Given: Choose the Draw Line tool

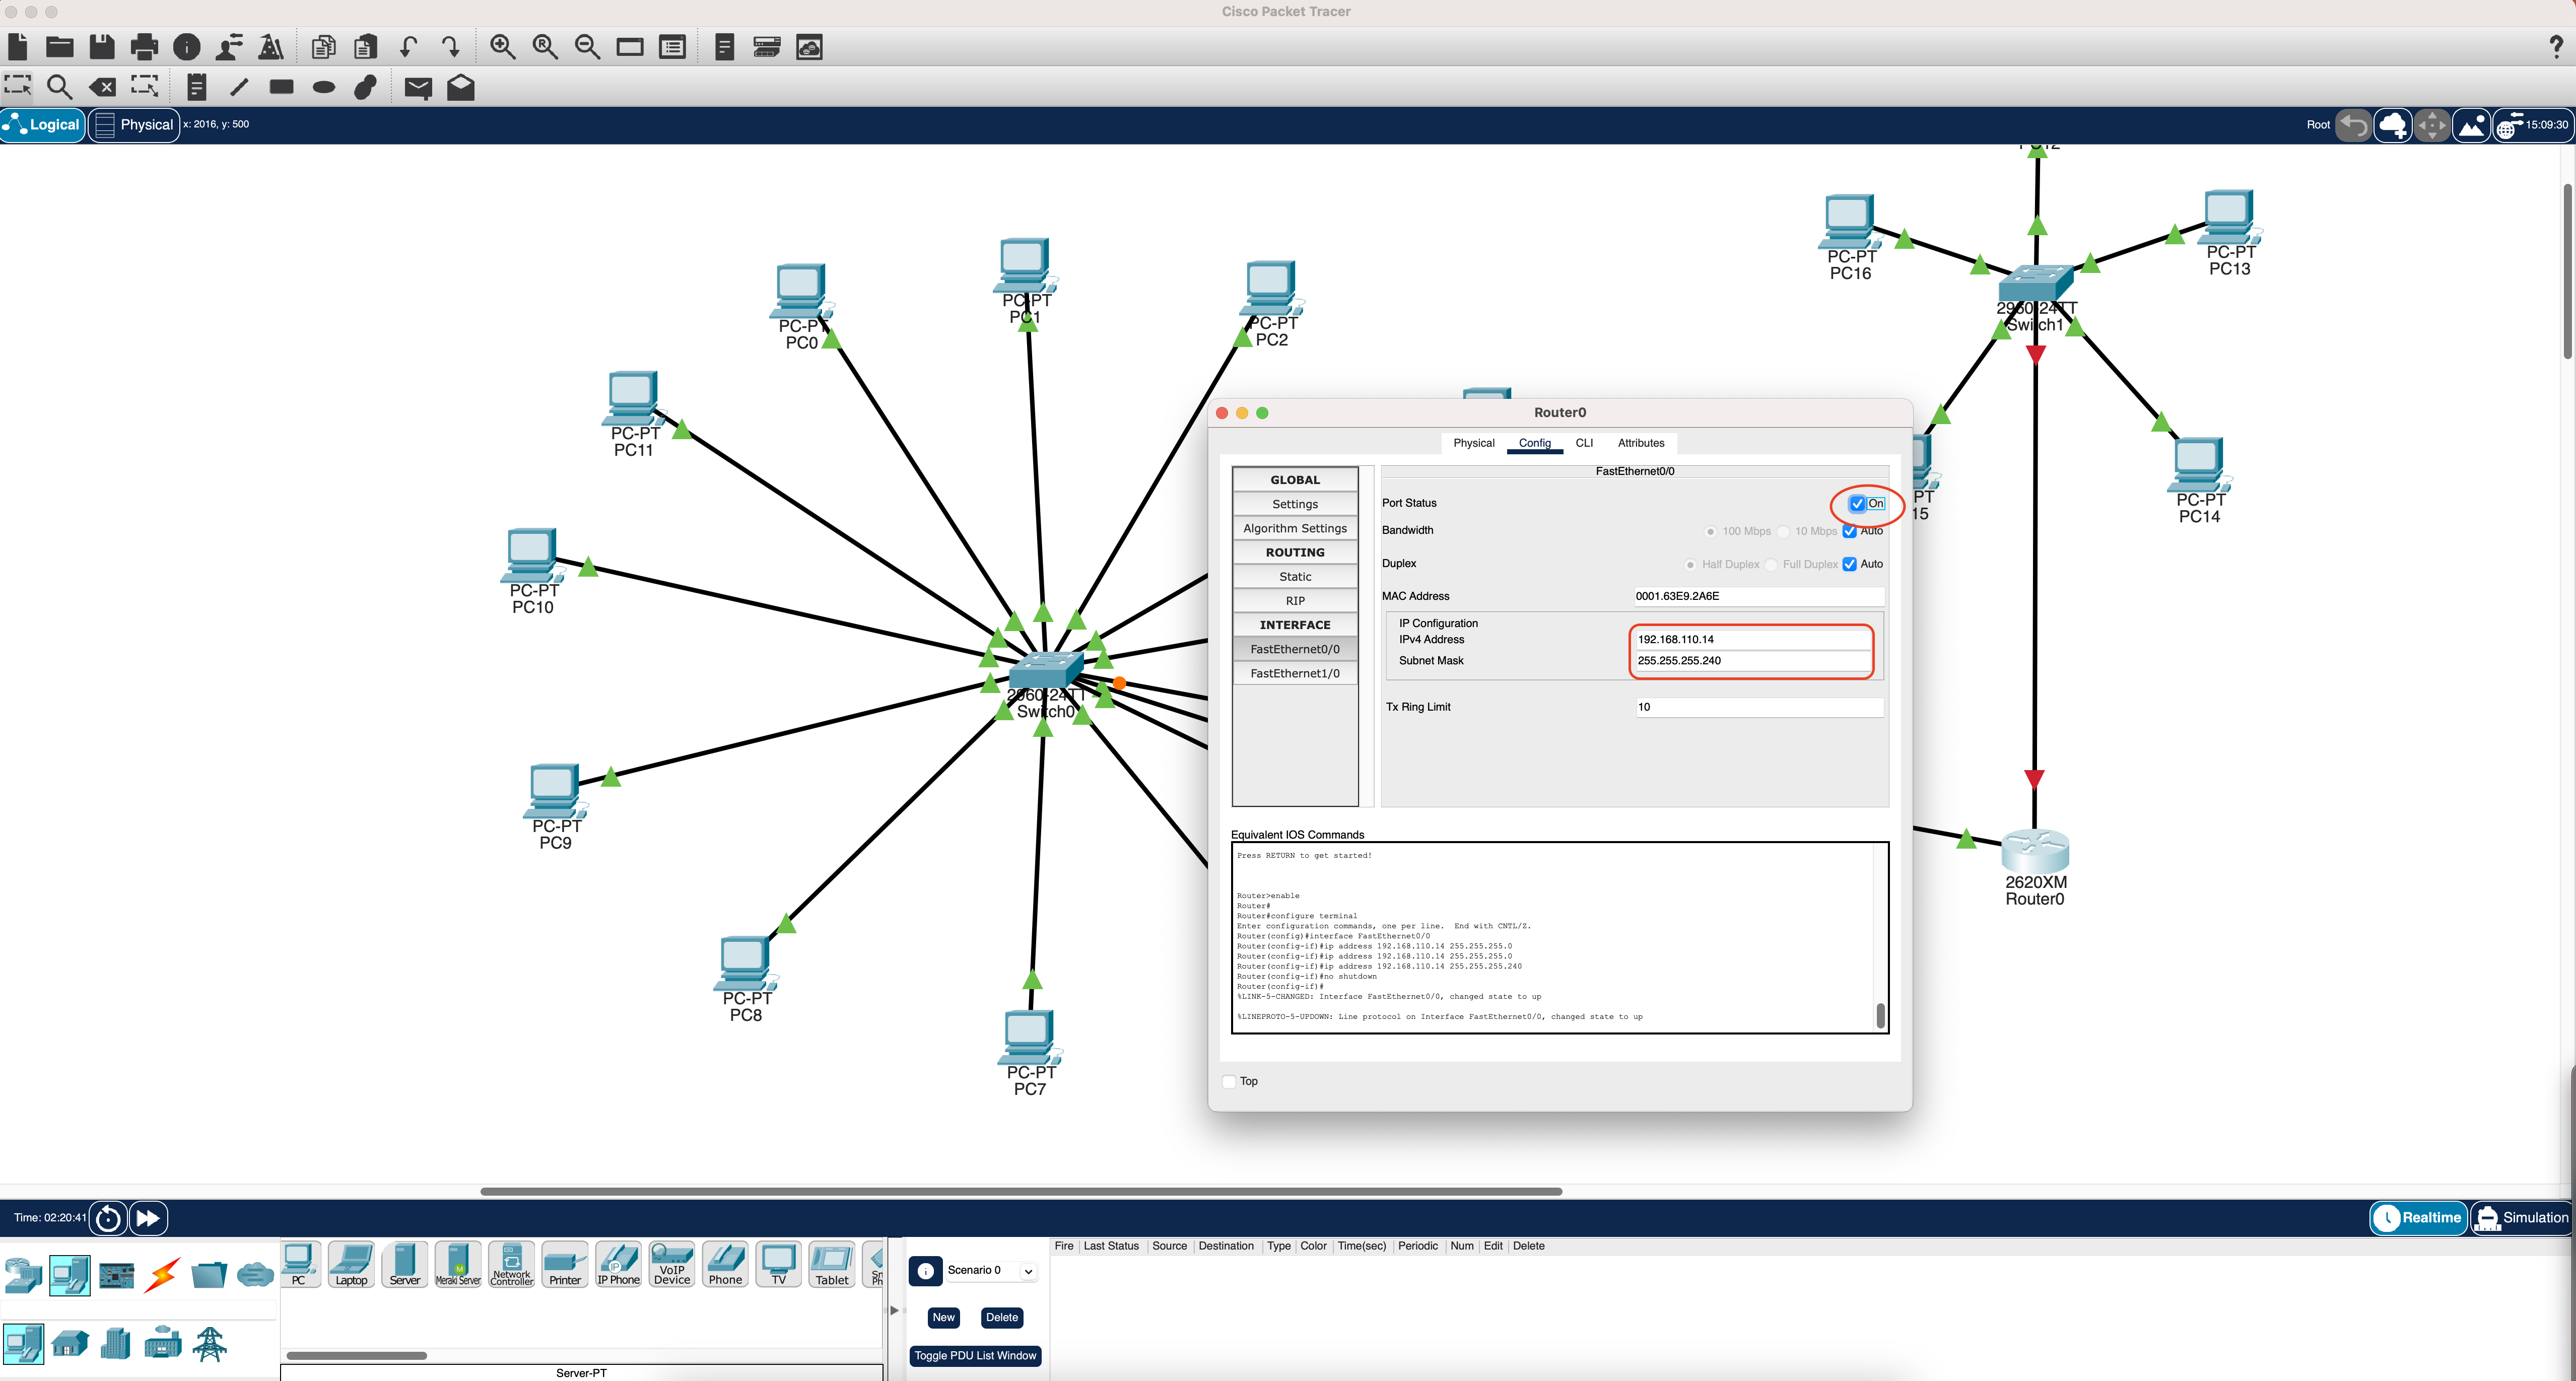Looking at the screenshot, I should pos(239,87).
